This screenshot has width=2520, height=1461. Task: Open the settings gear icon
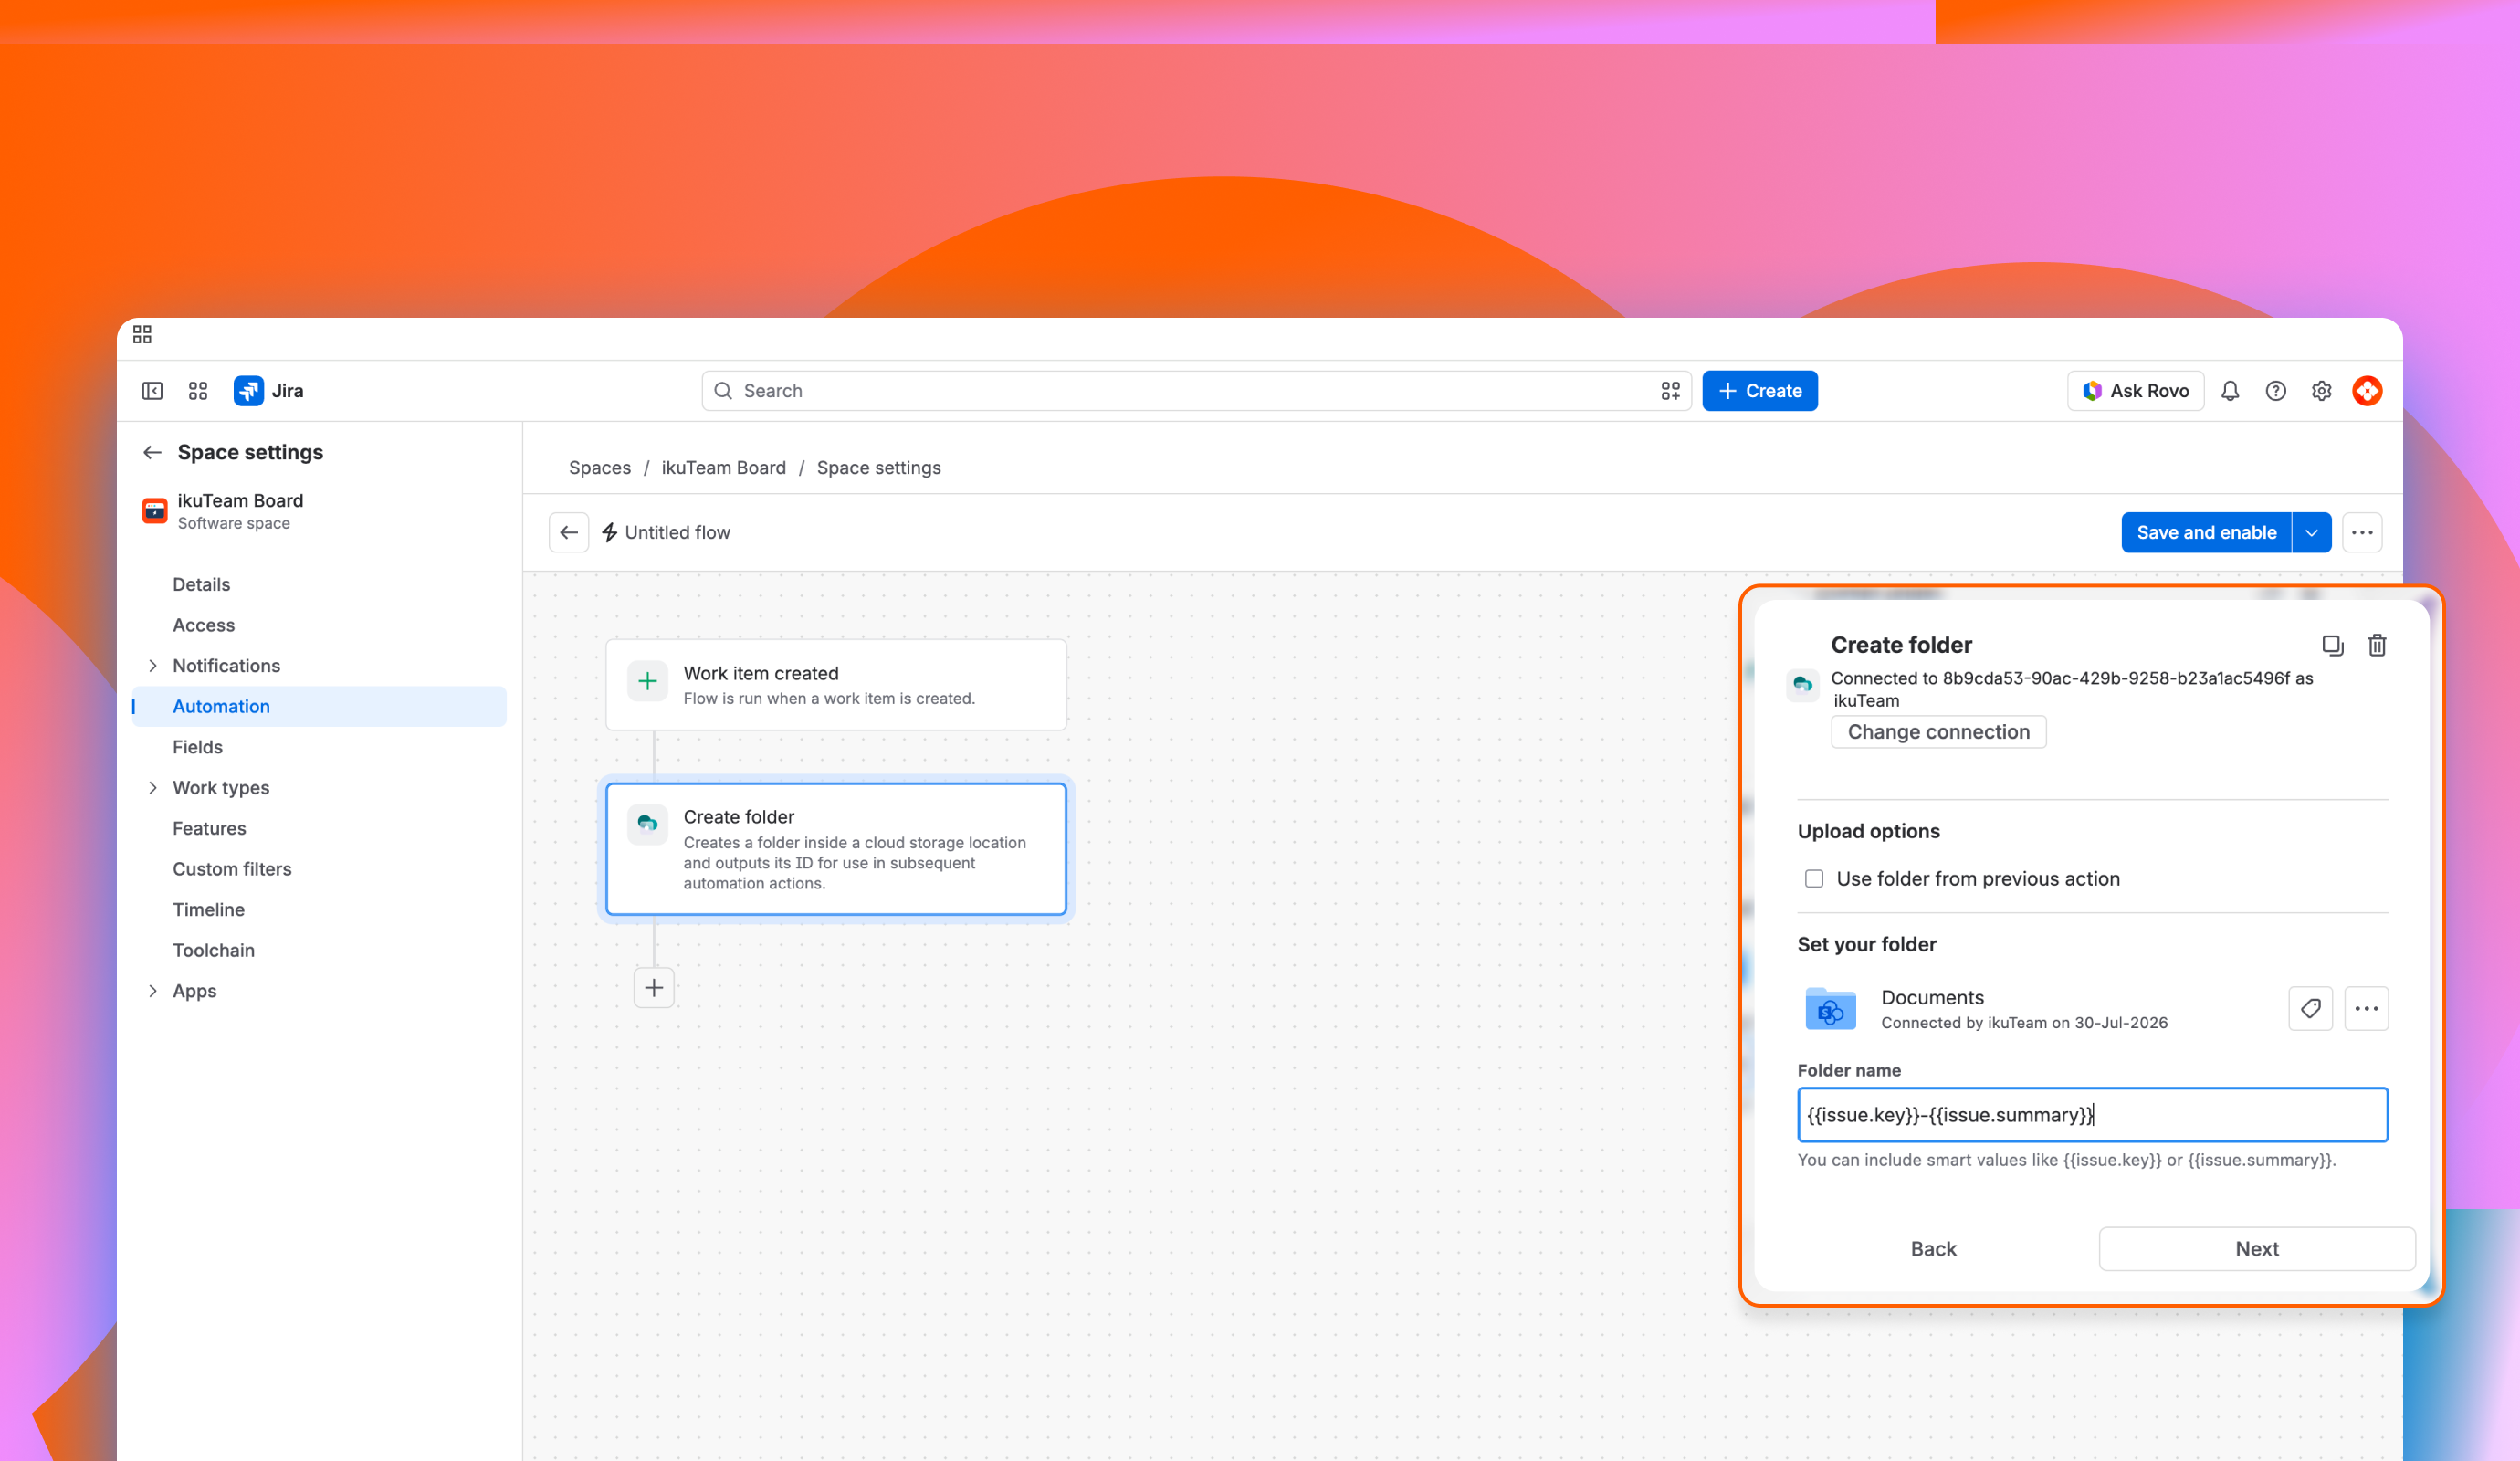(x=2322, y=391)
